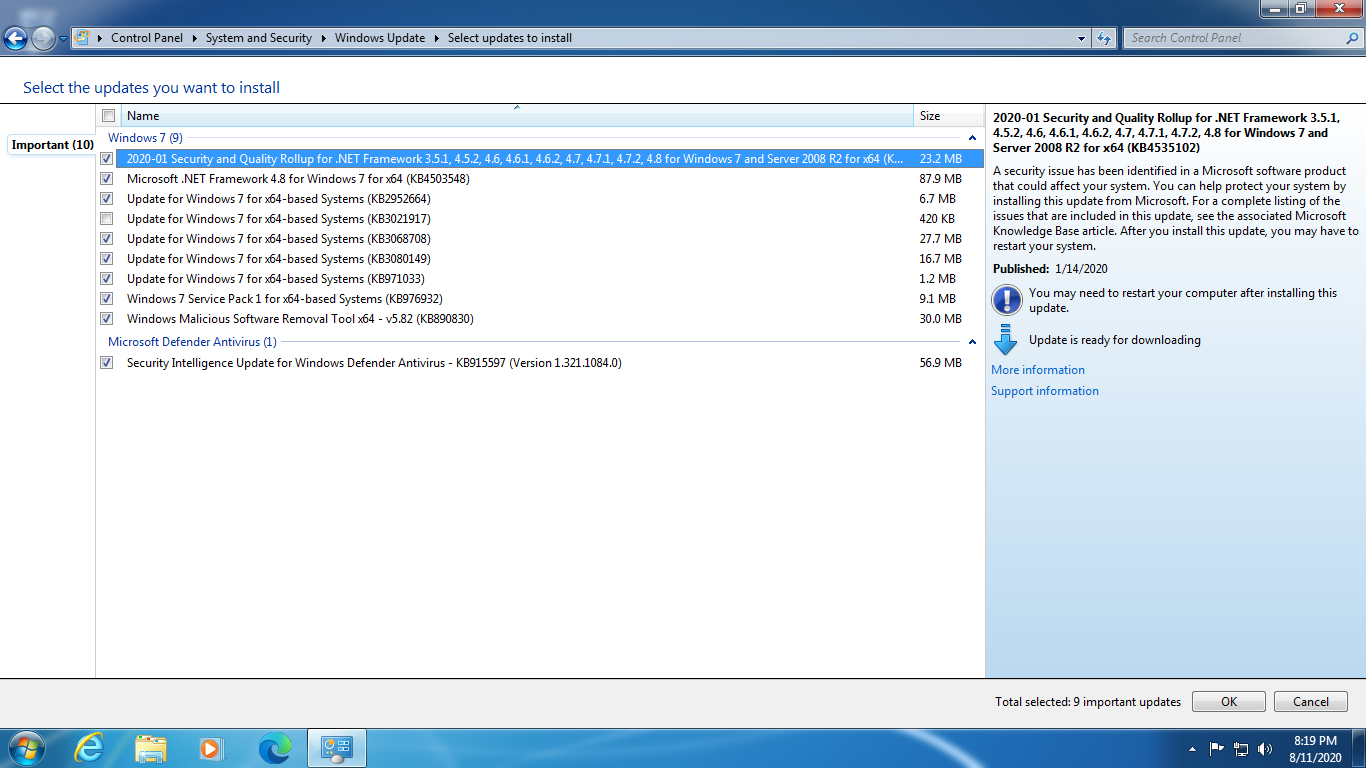Image resolution: width=1366 pixels, height=768 pixels.
Task: Click the 56.9 MB size value
Action: click(940, 363)
